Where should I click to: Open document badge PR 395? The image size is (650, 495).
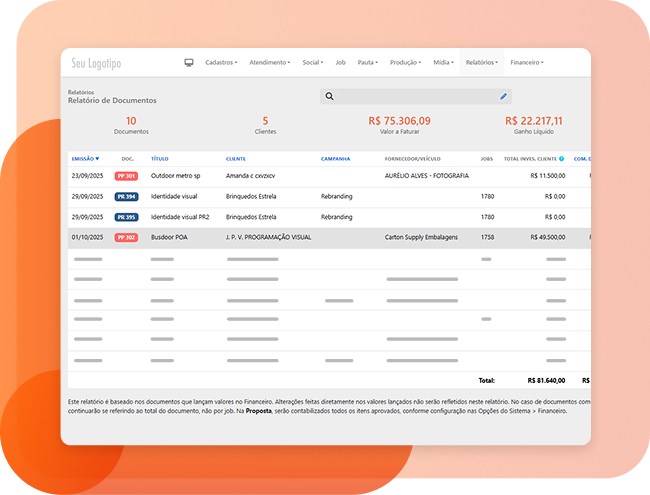coord(126,217)
